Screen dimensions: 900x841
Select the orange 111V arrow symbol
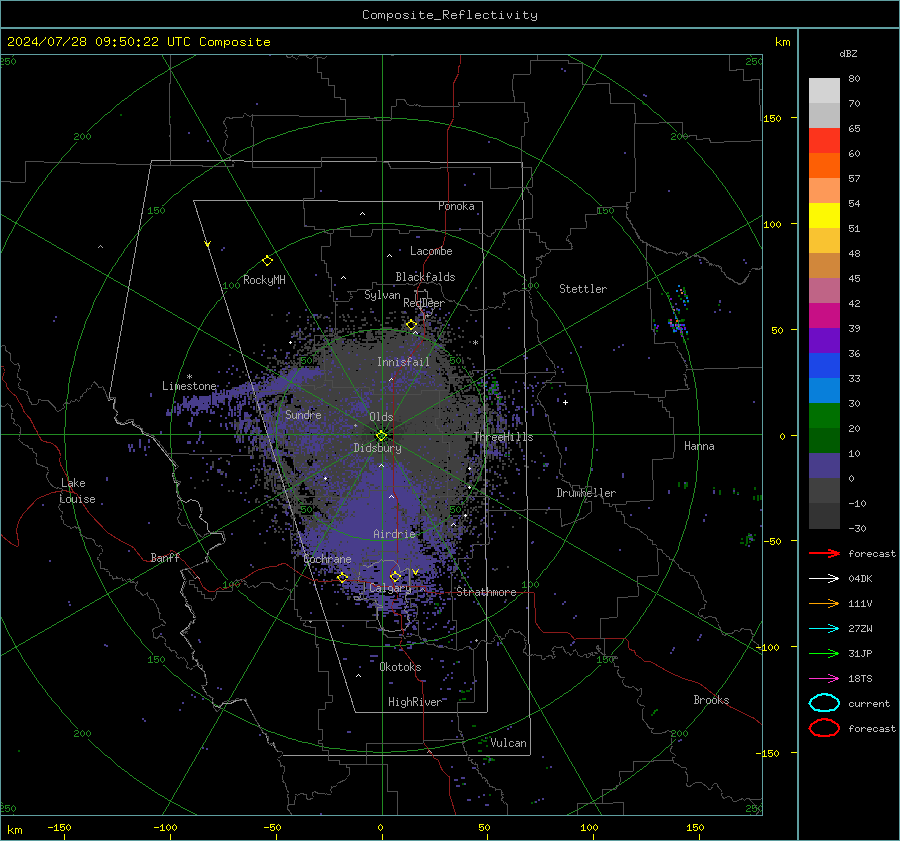pyautogui.click(x=824, y=603)
